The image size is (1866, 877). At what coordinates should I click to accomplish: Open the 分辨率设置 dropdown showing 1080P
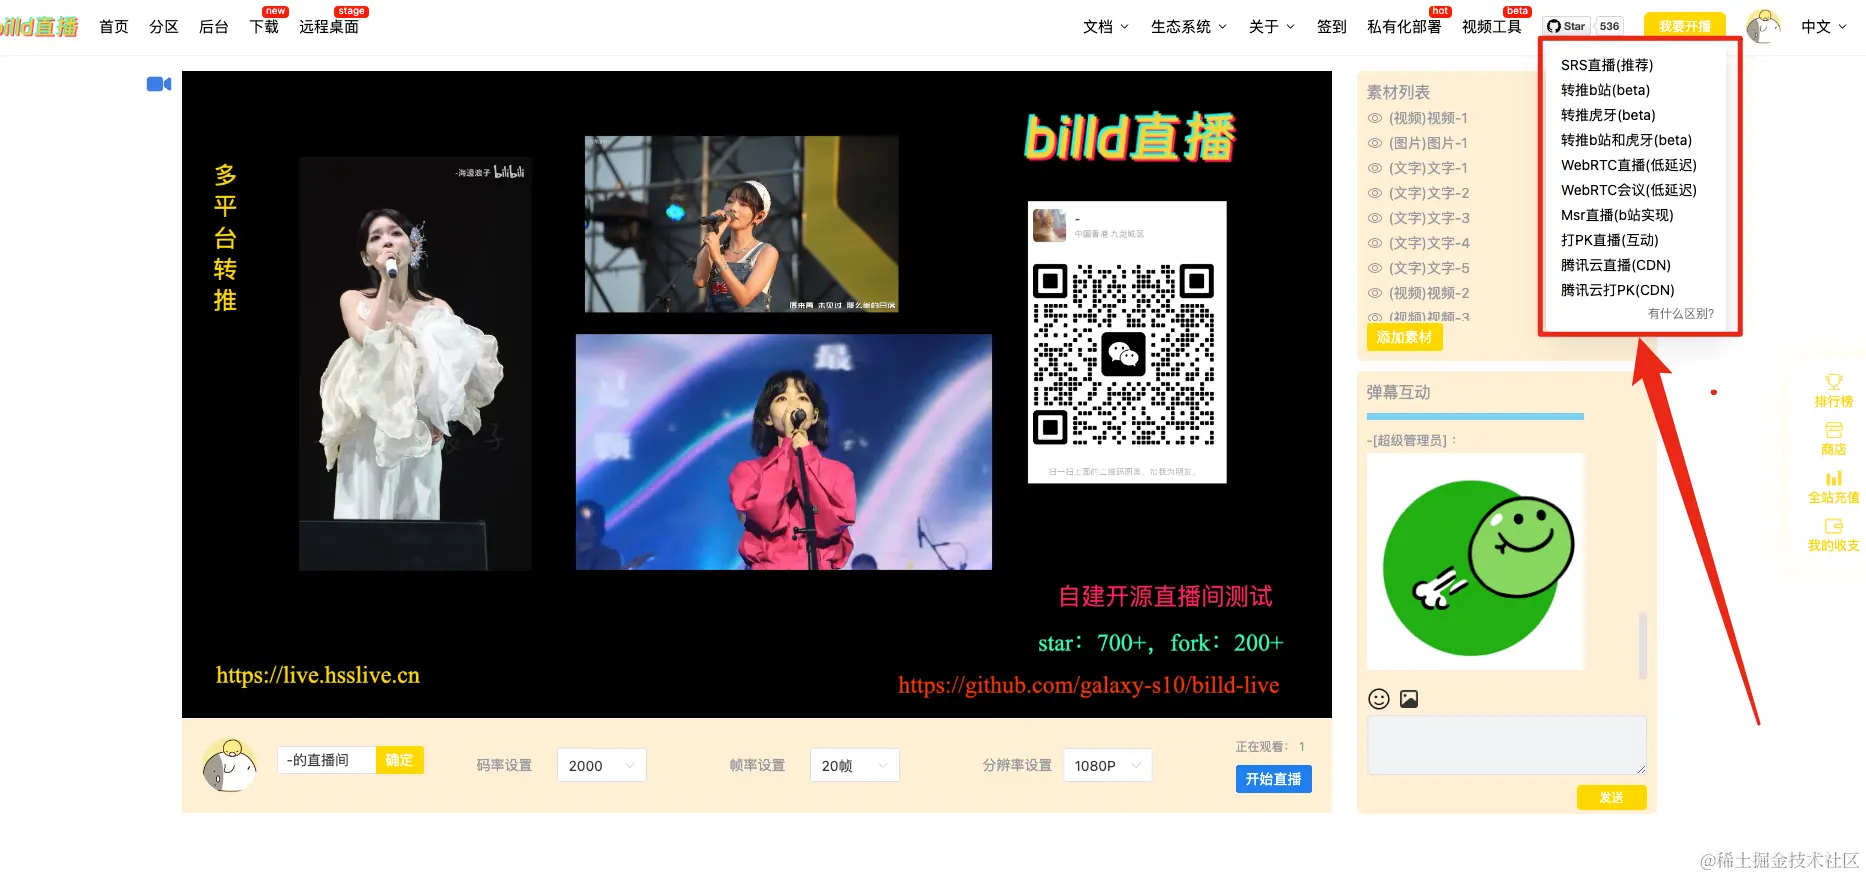point(1107,765)
